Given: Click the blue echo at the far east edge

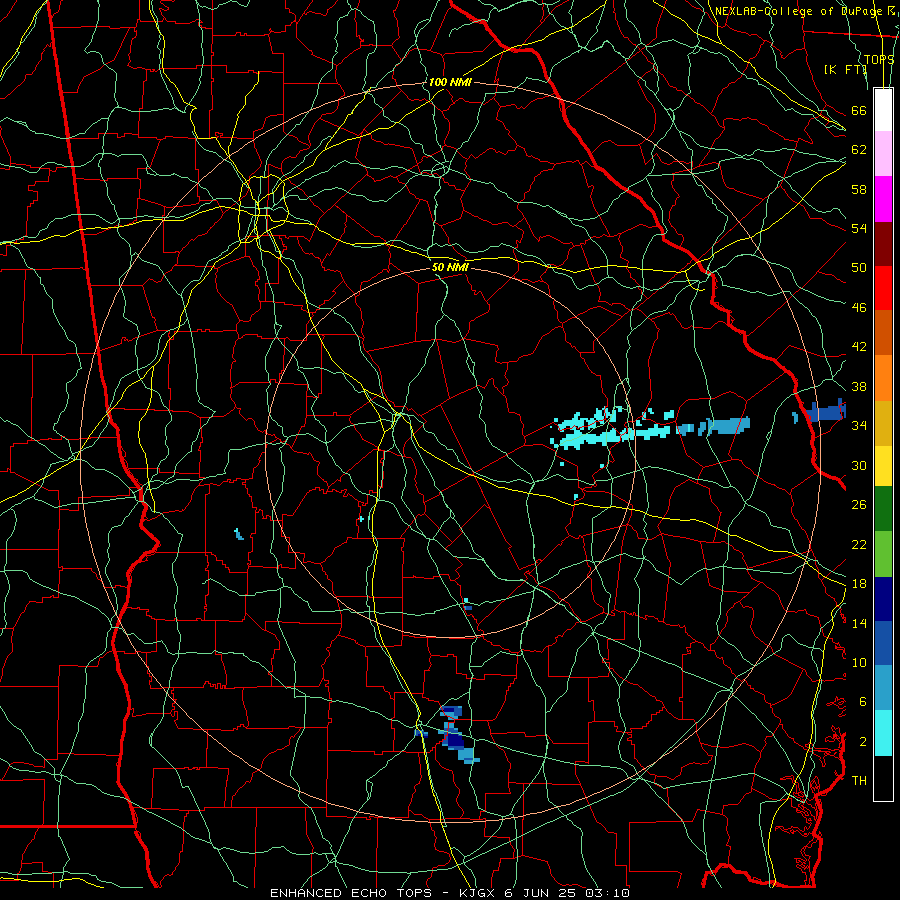Looking at the screenshot, I should [824, 412].
